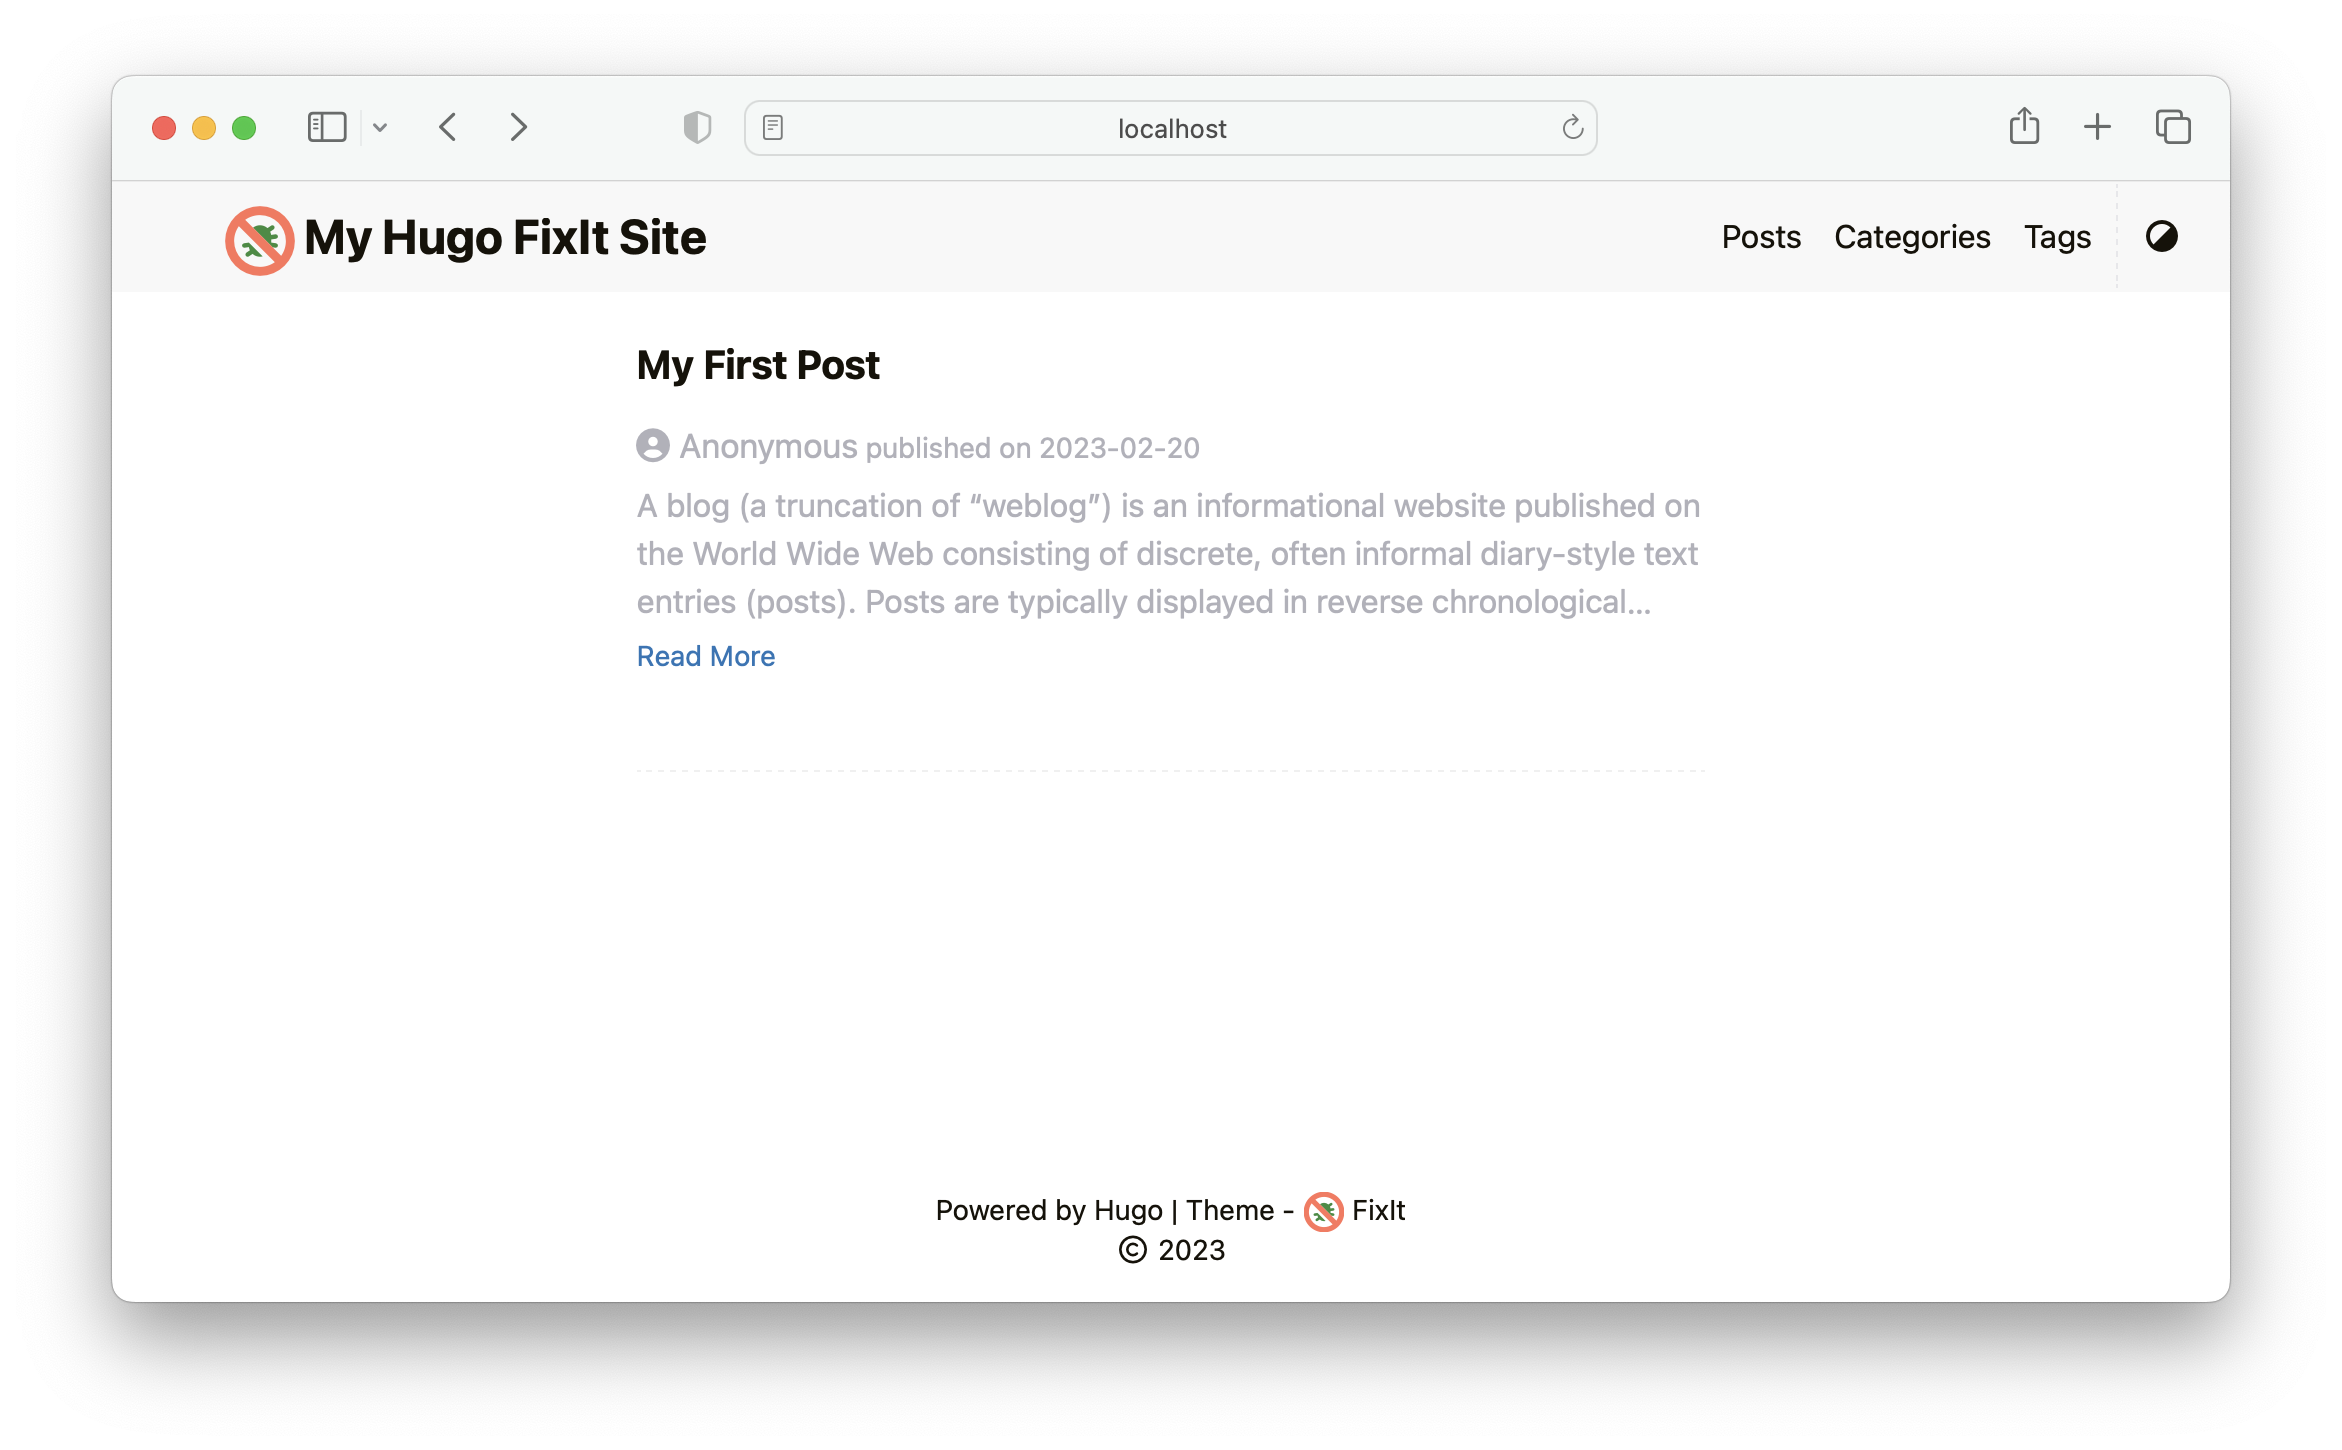Show the tab overview icon

click(2173, 127)
